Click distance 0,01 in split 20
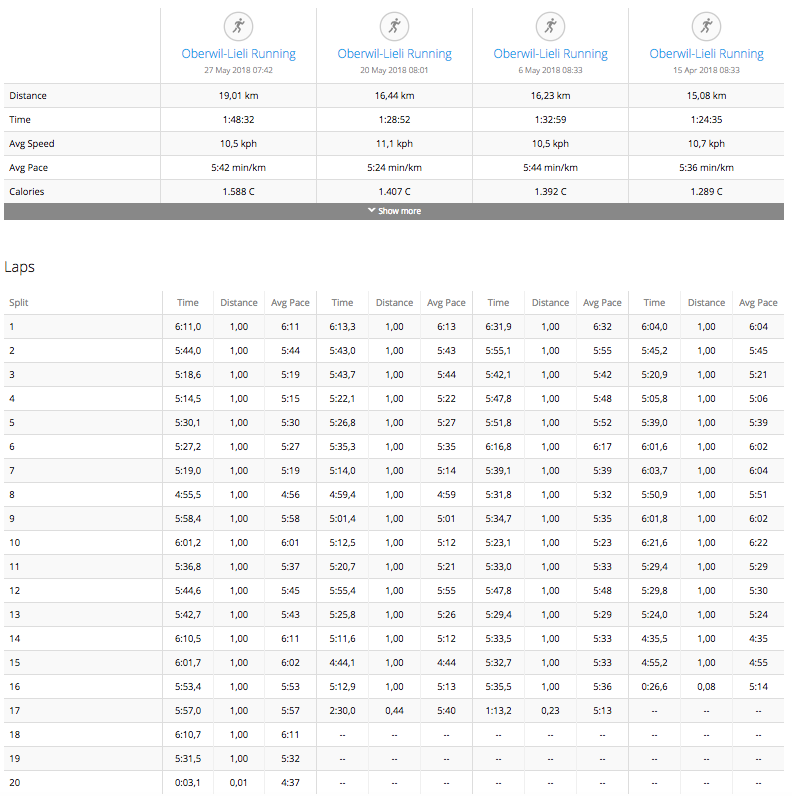 tap(239, 783)
